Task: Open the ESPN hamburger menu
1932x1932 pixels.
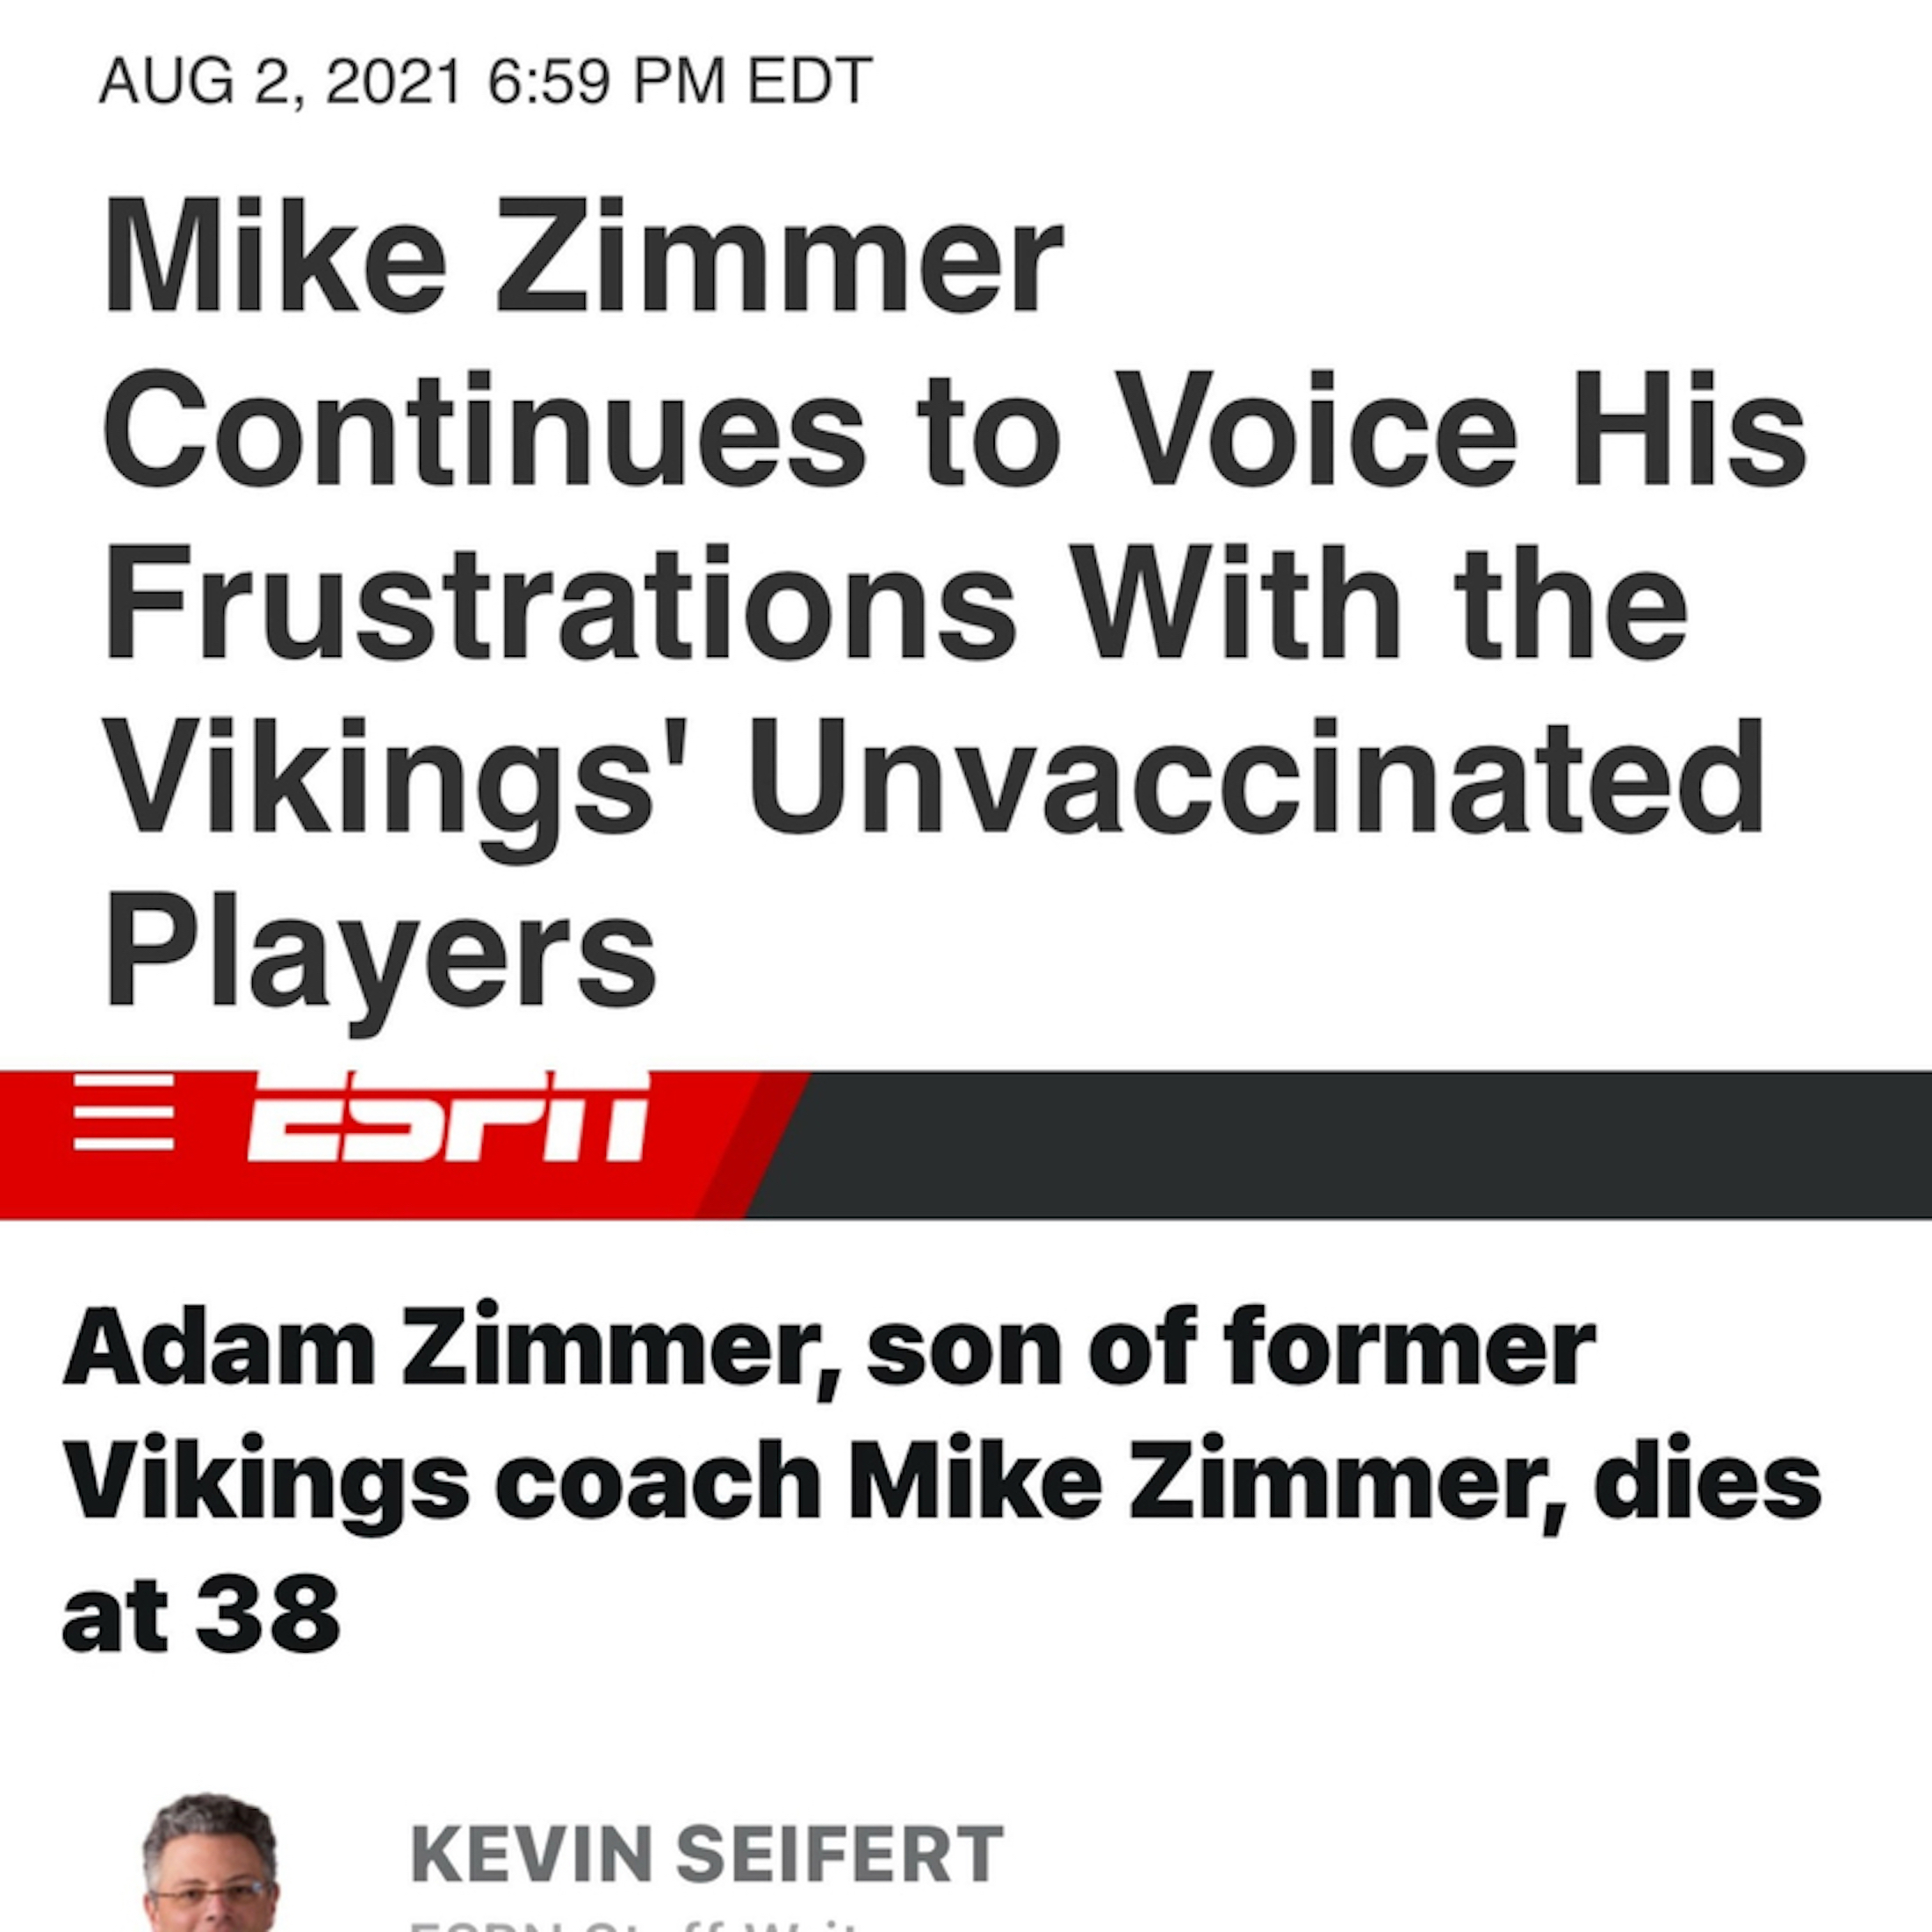Action: point(124,1112)
